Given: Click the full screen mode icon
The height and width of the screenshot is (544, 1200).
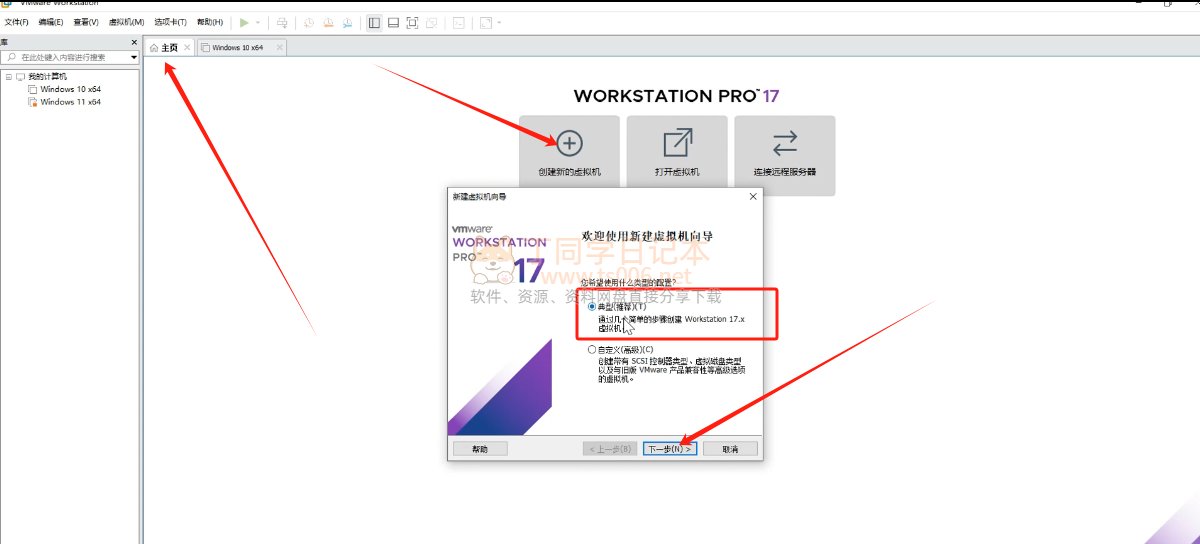Looking at the screenshot, I should point(412,22).
